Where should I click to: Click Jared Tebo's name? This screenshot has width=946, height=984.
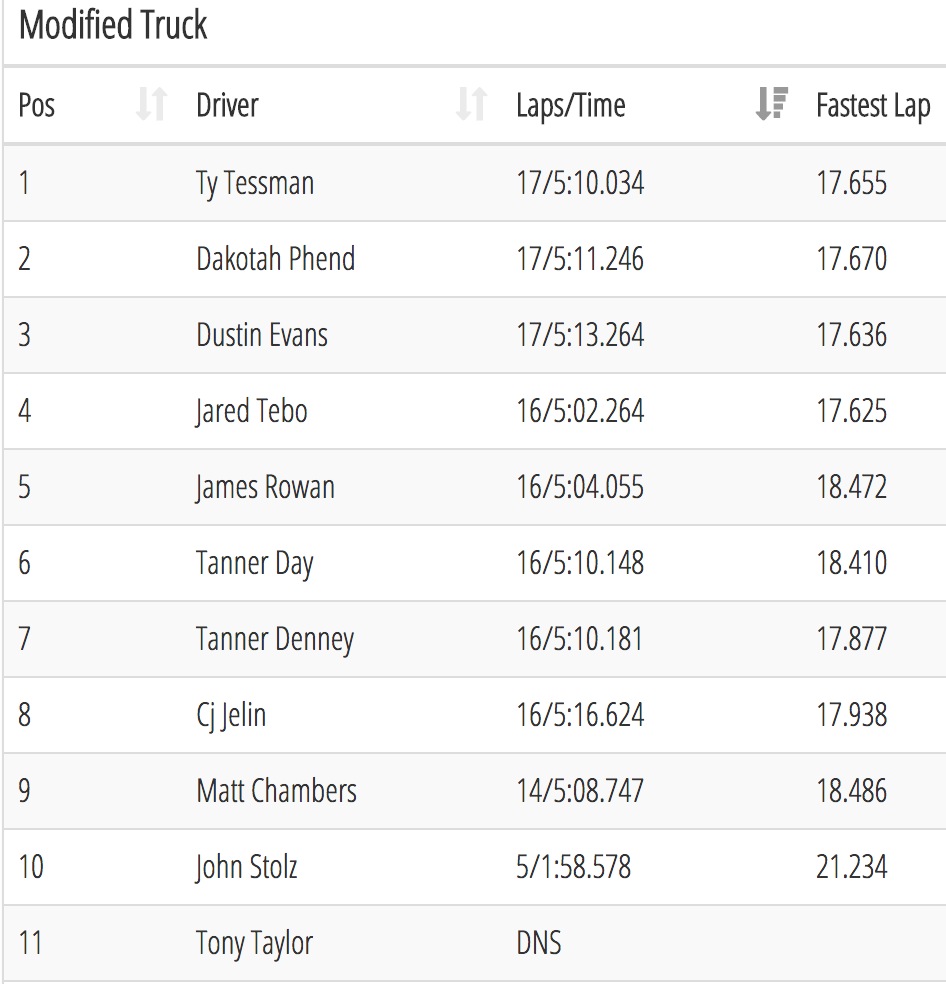(251, 411)
